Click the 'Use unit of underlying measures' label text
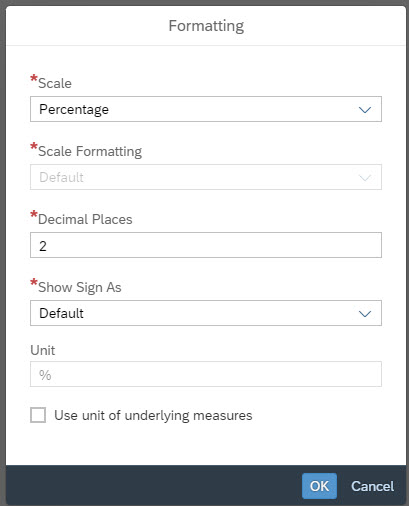 tap(153, 415)
